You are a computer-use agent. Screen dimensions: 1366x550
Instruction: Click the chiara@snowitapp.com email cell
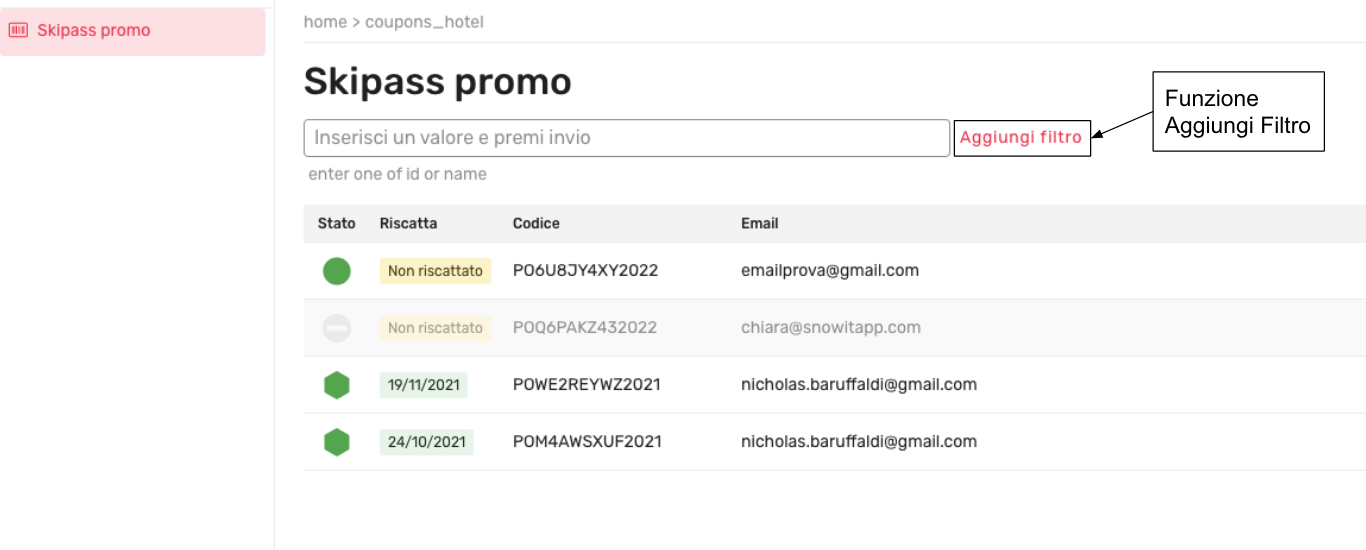tap(830, 328)
